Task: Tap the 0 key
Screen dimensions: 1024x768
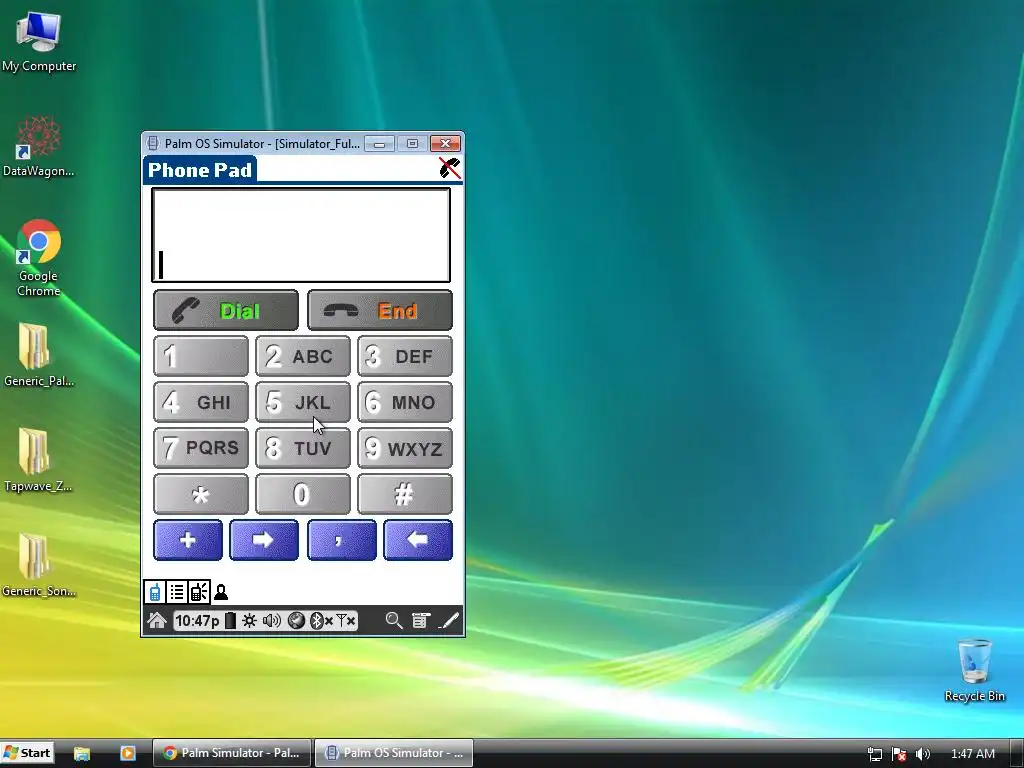Action: click(303, 494)
